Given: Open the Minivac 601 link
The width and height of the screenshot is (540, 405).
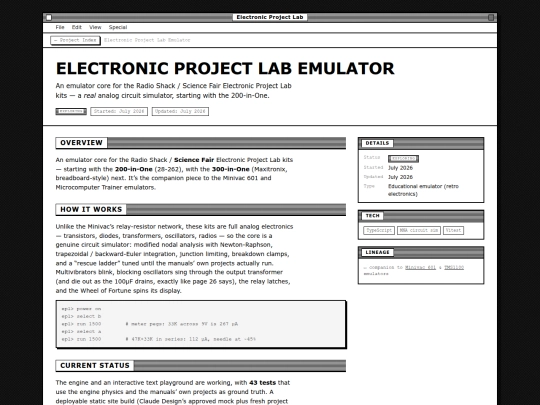Looking at the screenshot, I should tap(420, 268).
